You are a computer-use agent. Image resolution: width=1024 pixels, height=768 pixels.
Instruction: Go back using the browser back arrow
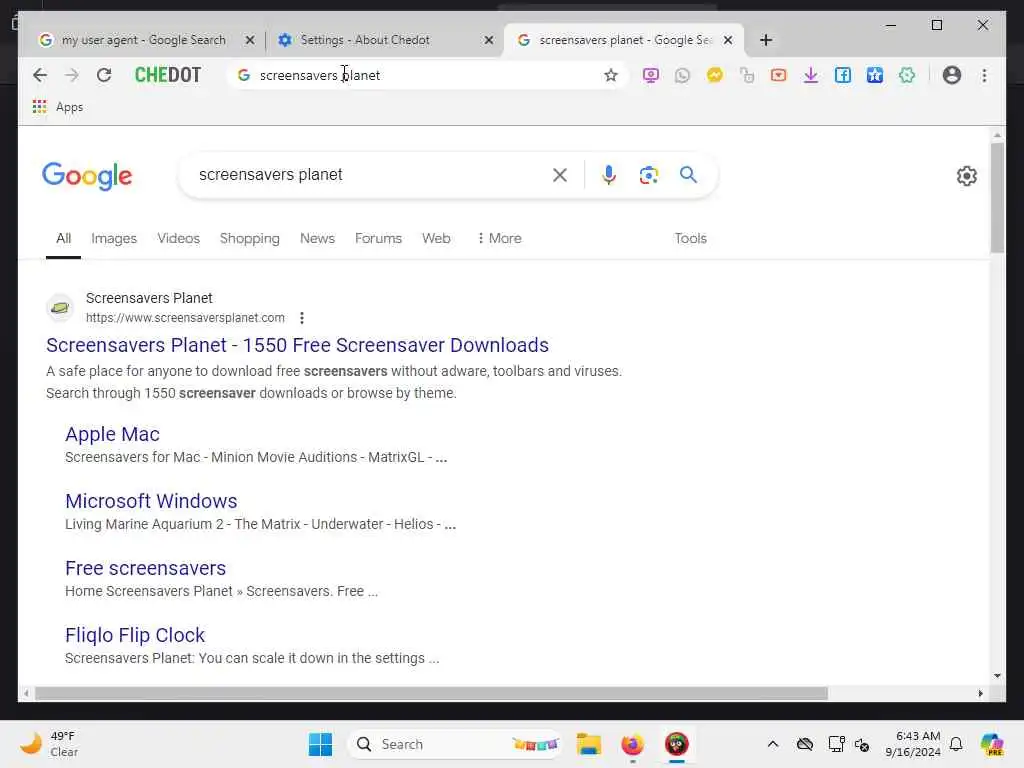(x=40, y=75)
